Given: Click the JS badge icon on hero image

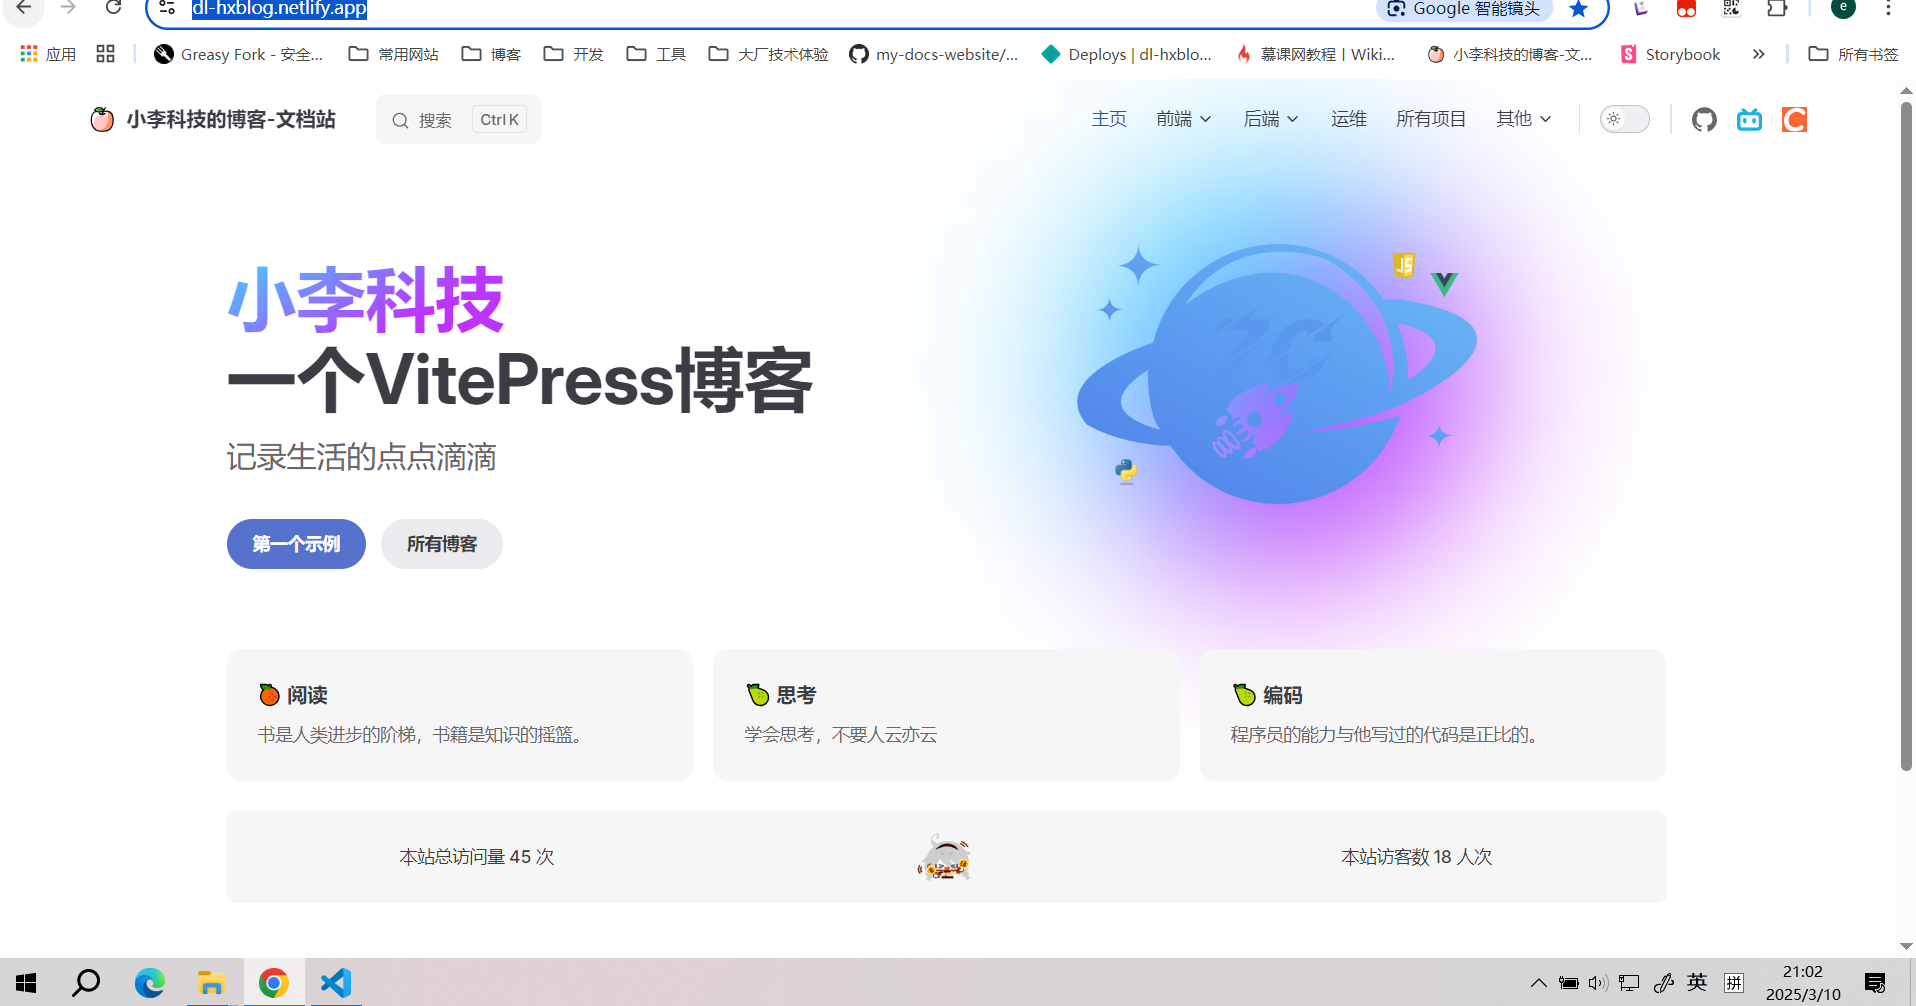Looking at the screenshot, I should 1404,265.
